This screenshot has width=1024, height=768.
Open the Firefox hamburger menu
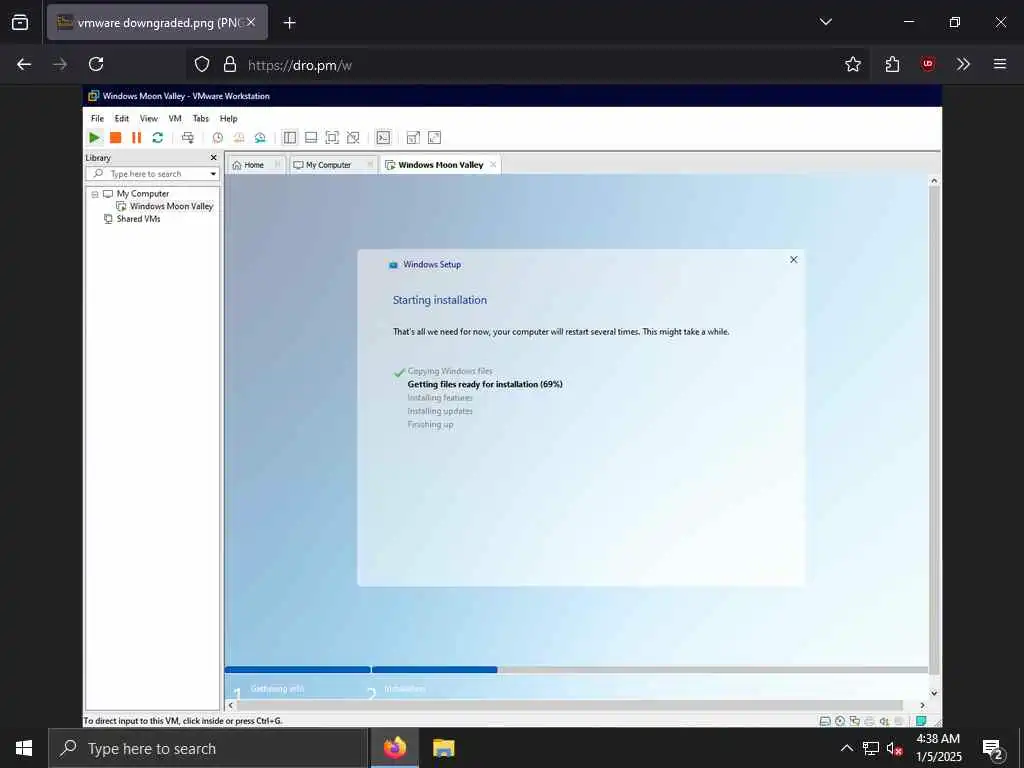point(999,64)
